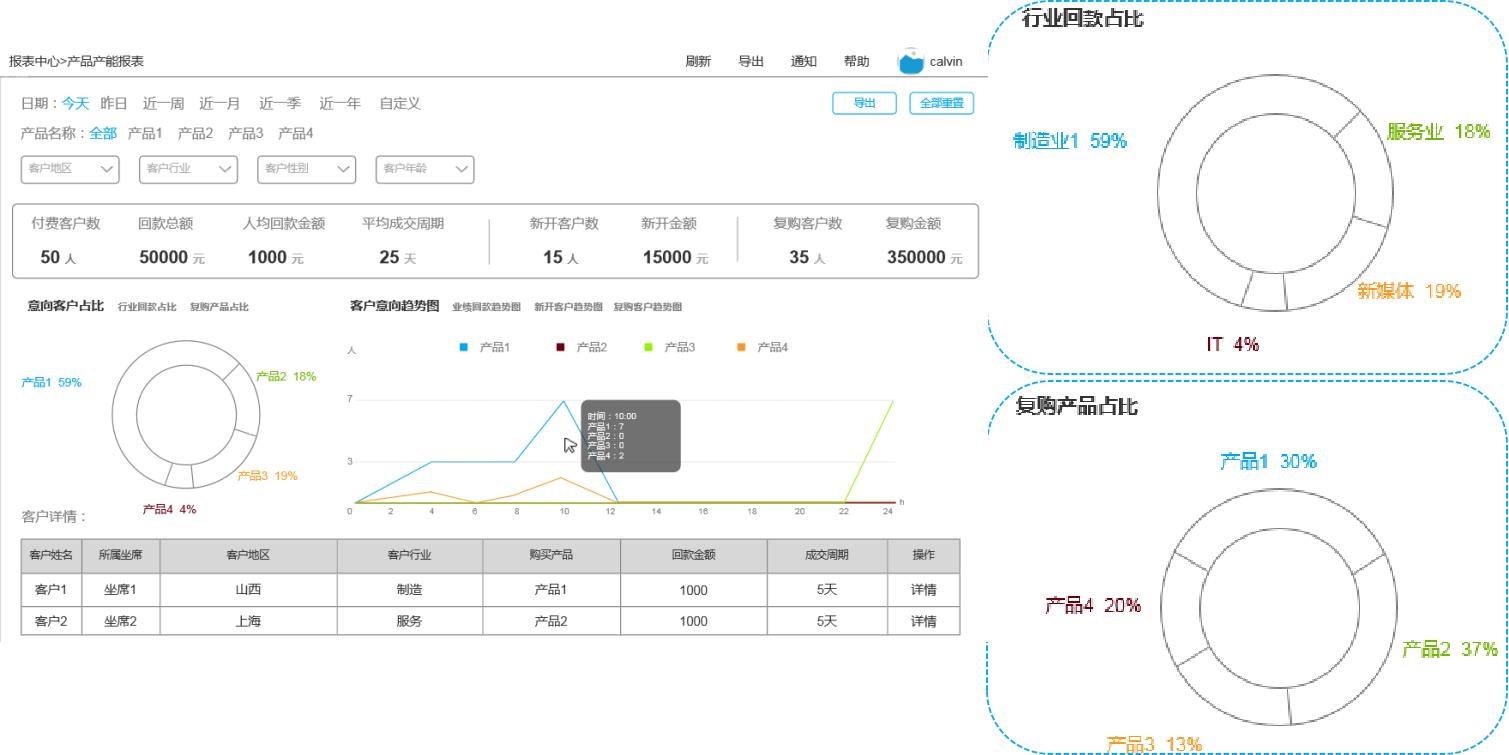Click the 复购金额 350000 元 metric
1509x755 pixels.
[925, 240]
